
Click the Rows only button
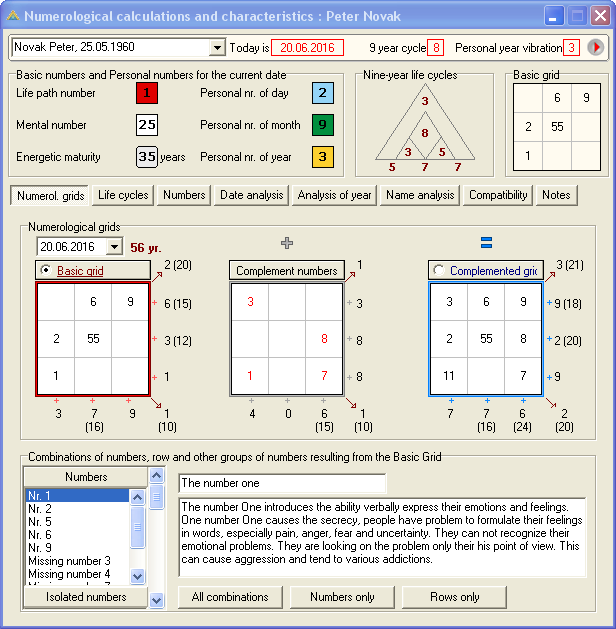point(454,597)
